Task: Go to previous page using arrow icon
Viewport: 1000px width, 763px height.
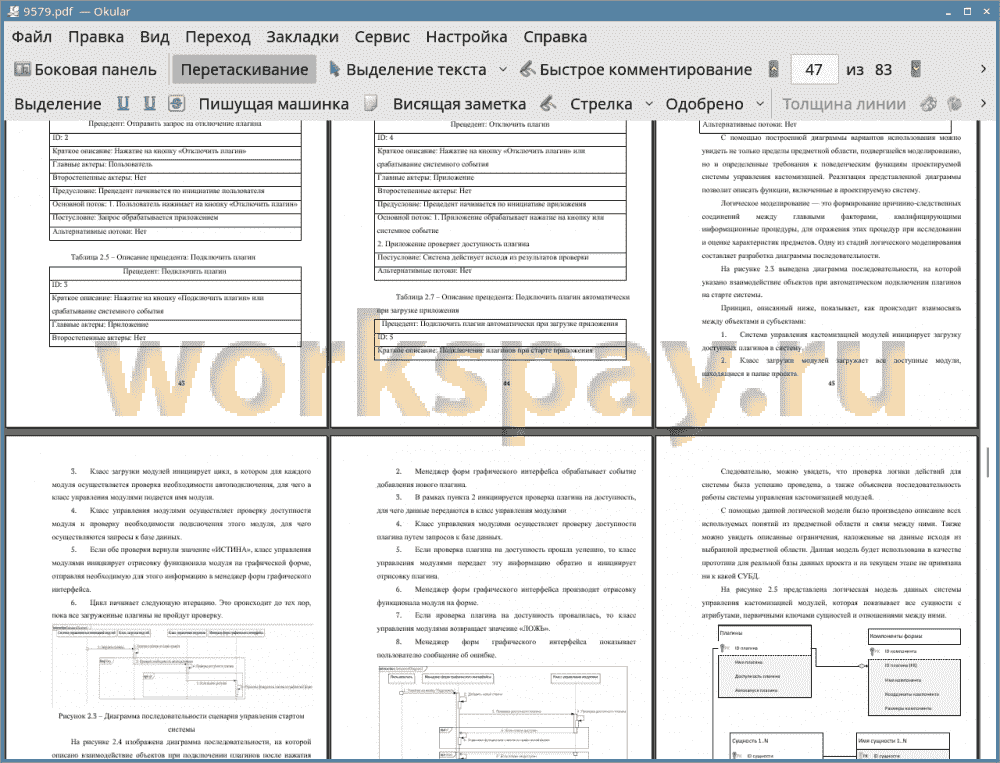Action: [x=774, y=69]
